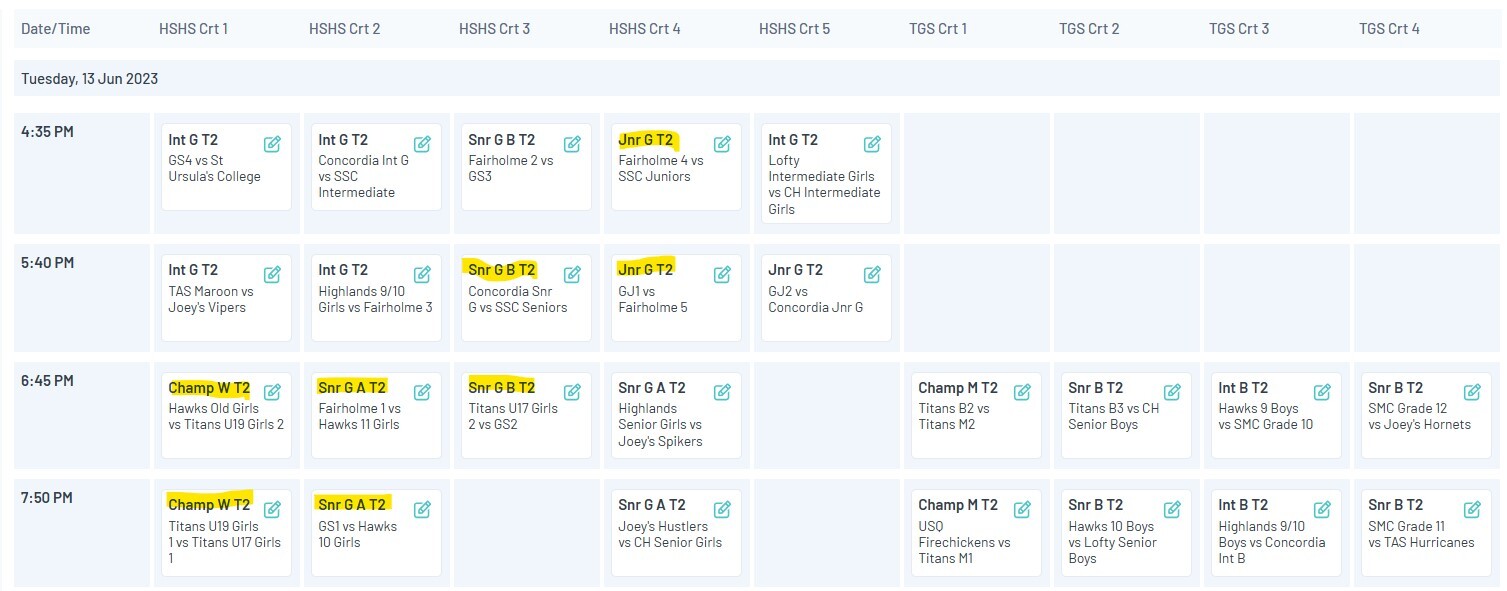Click the 5:40 PM time slot label
The height and width of the screenshot is (591, 1507).
click(x=48, y=263)
